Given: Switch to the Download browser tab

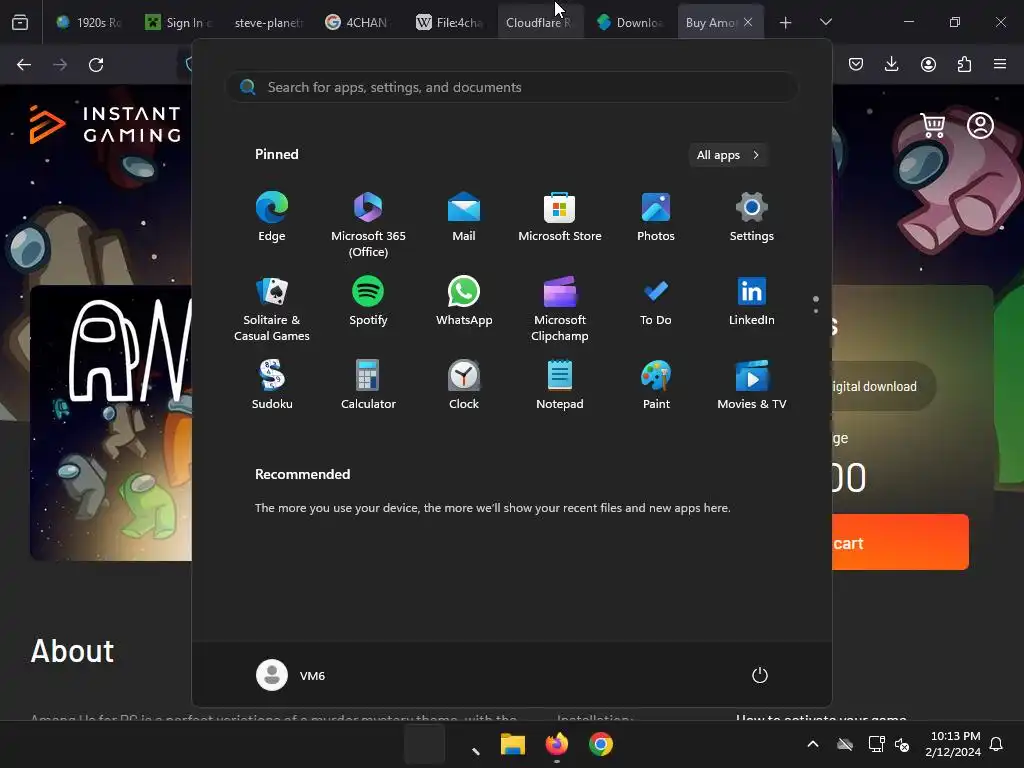Looking at the screenshot, I should pos(630,22).
